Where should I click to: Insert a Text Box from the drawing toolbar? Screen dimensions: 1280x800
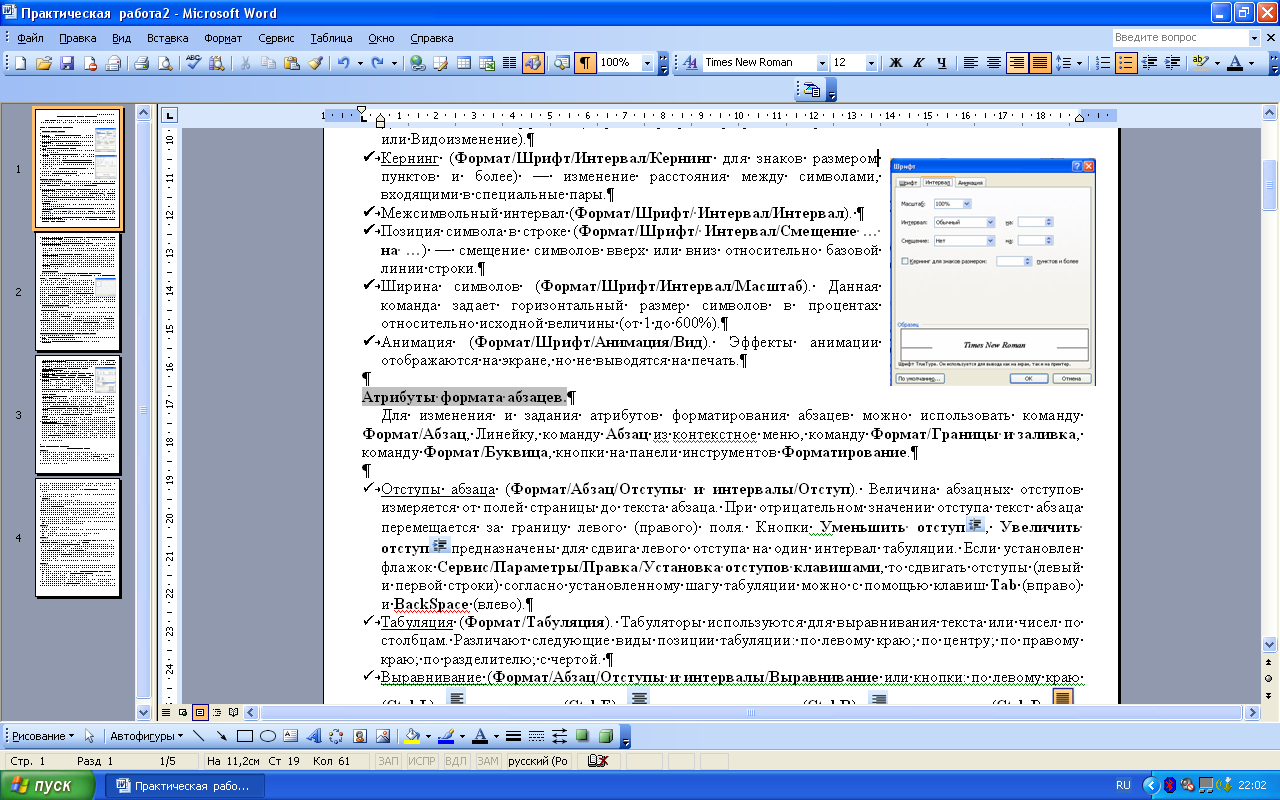click(291, 736)
